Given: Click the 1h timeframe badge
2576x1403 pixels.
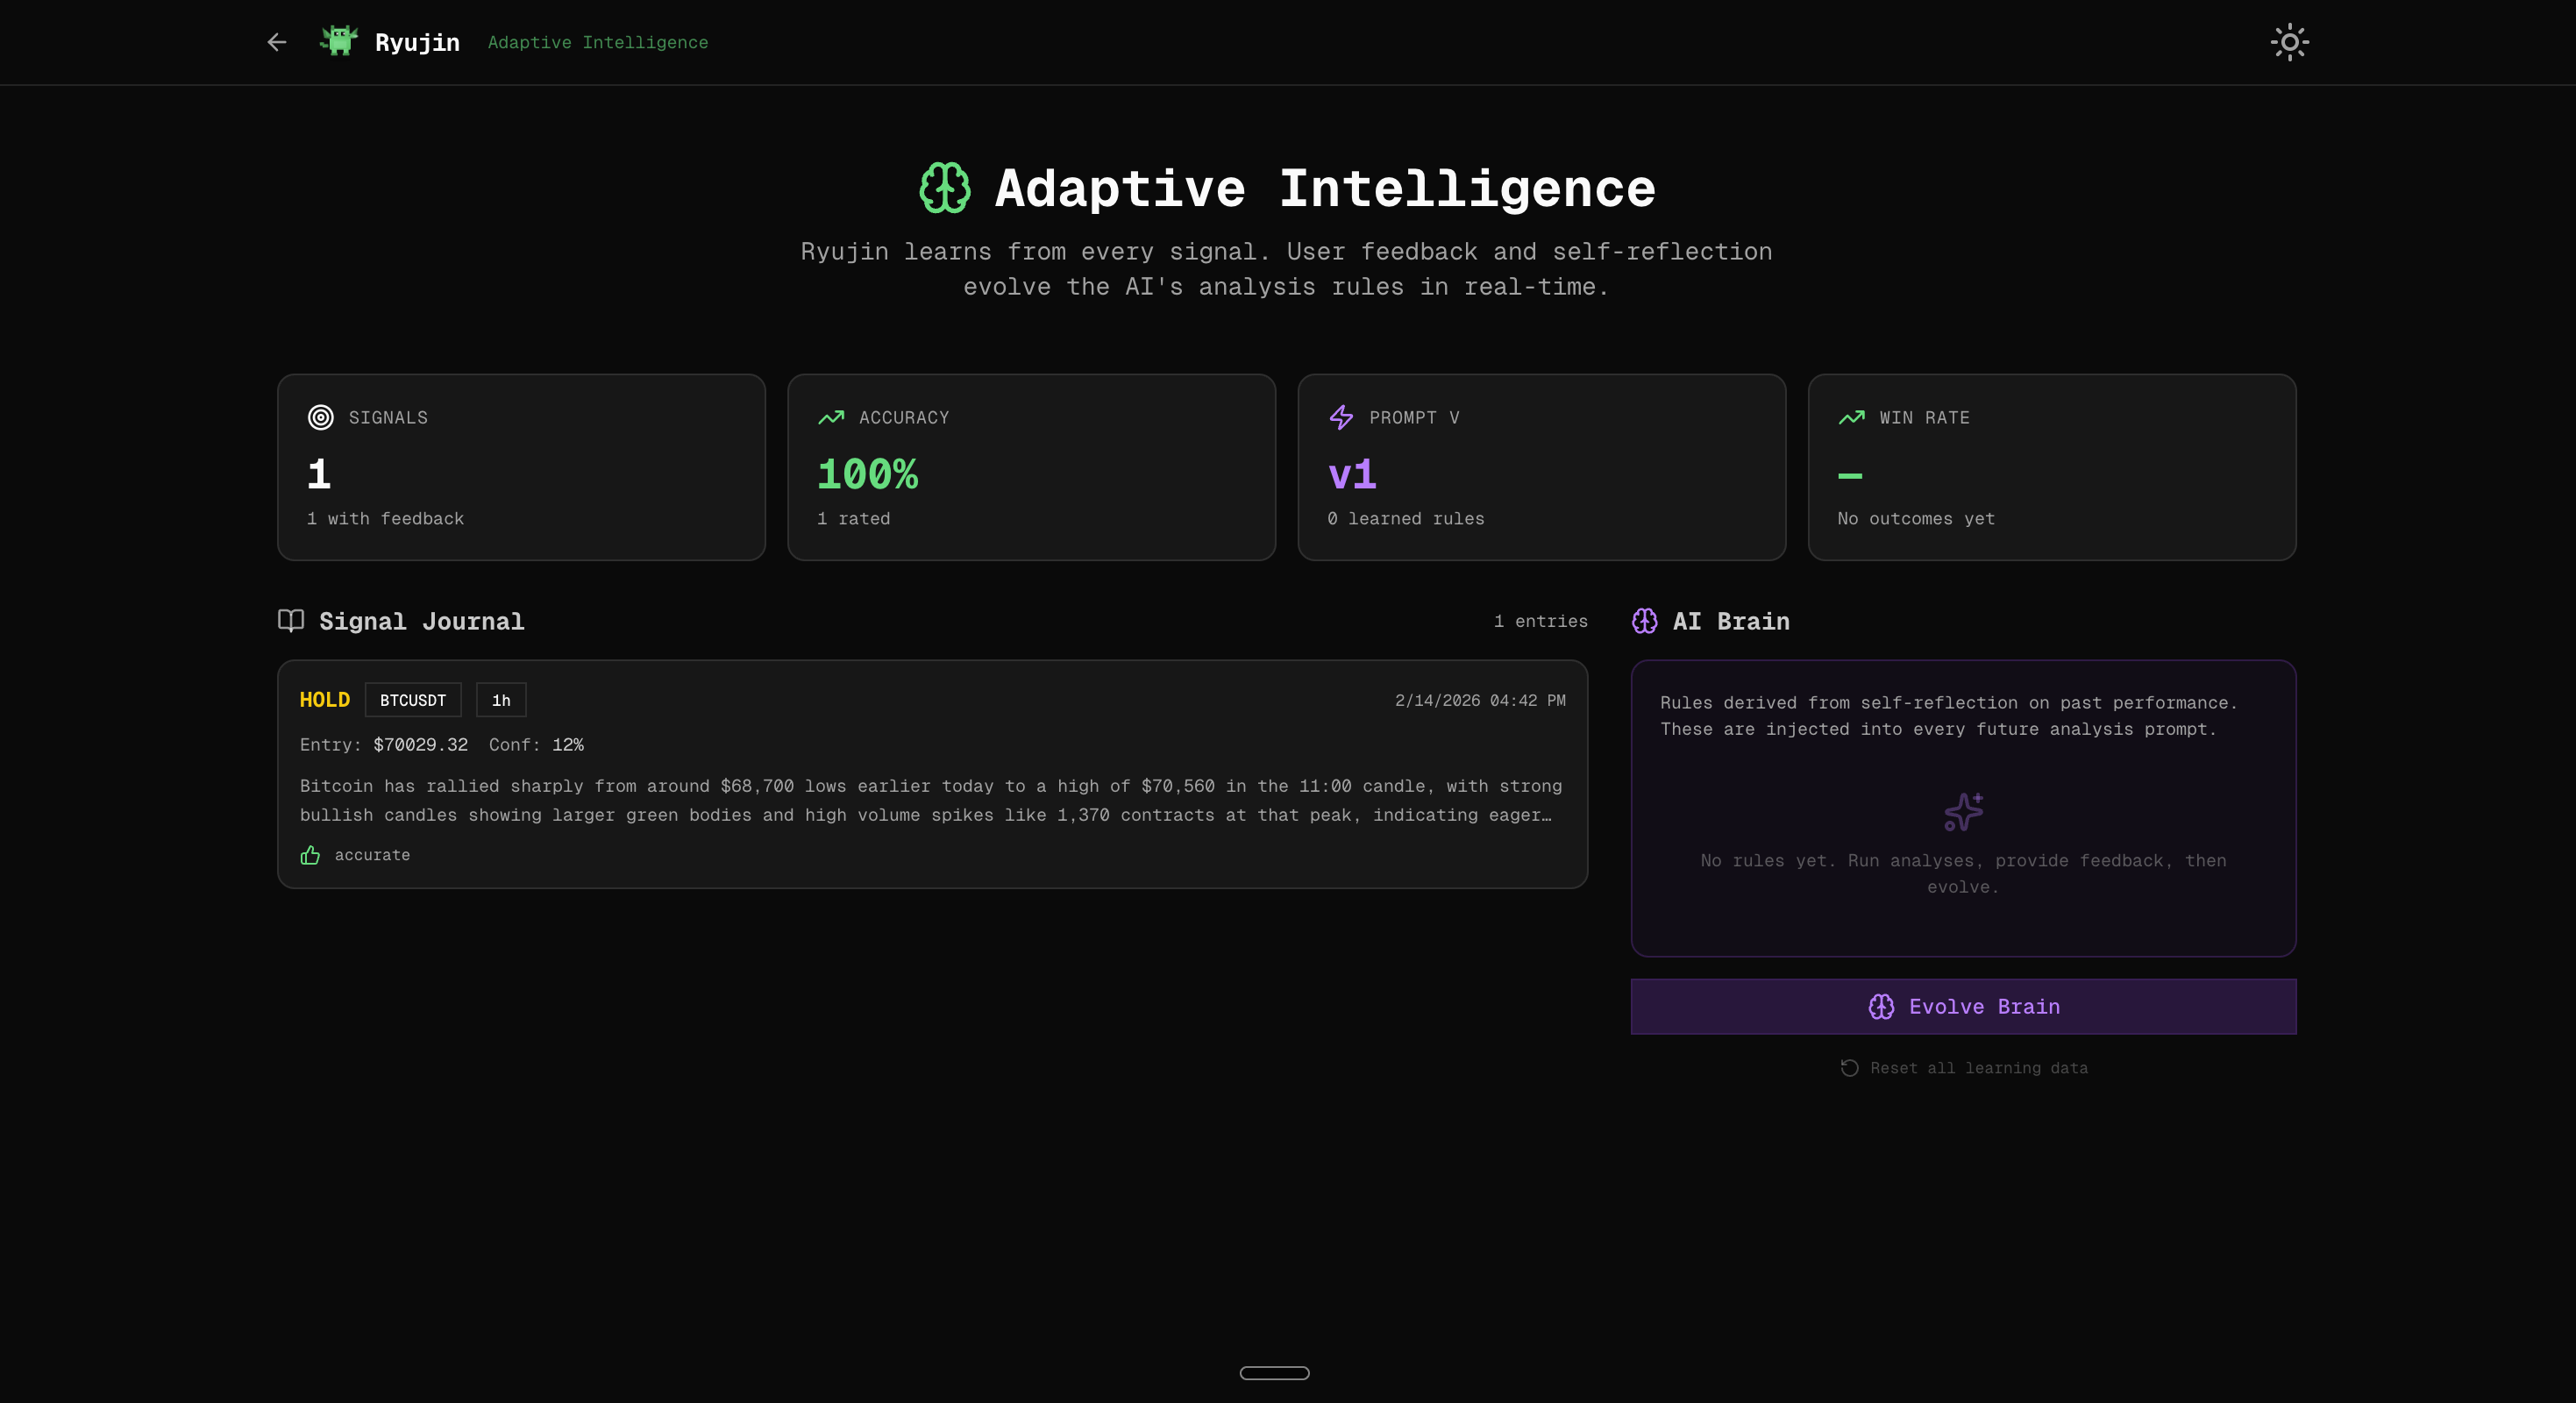Looking at the screenshot, I should pos(501,700).
